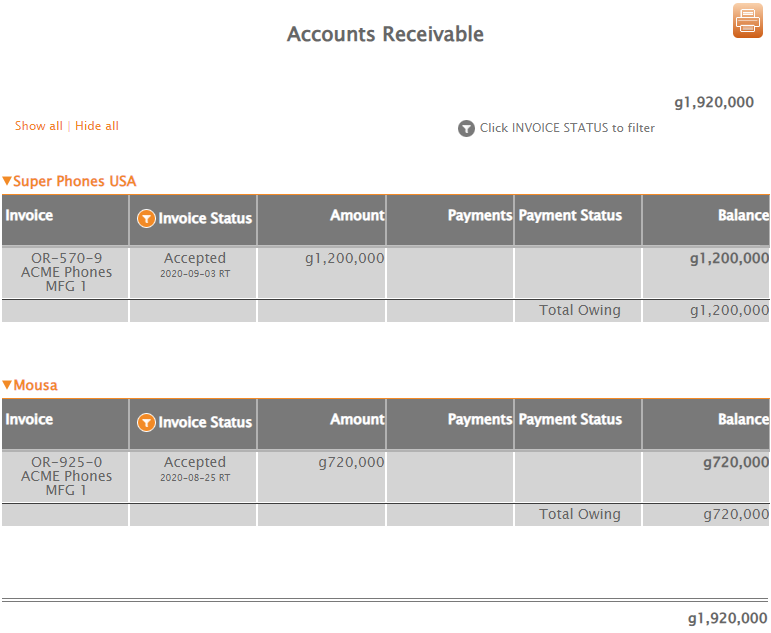
Task: Click the gray filter icon beside the hint text
Action: [x=466, y=128]
